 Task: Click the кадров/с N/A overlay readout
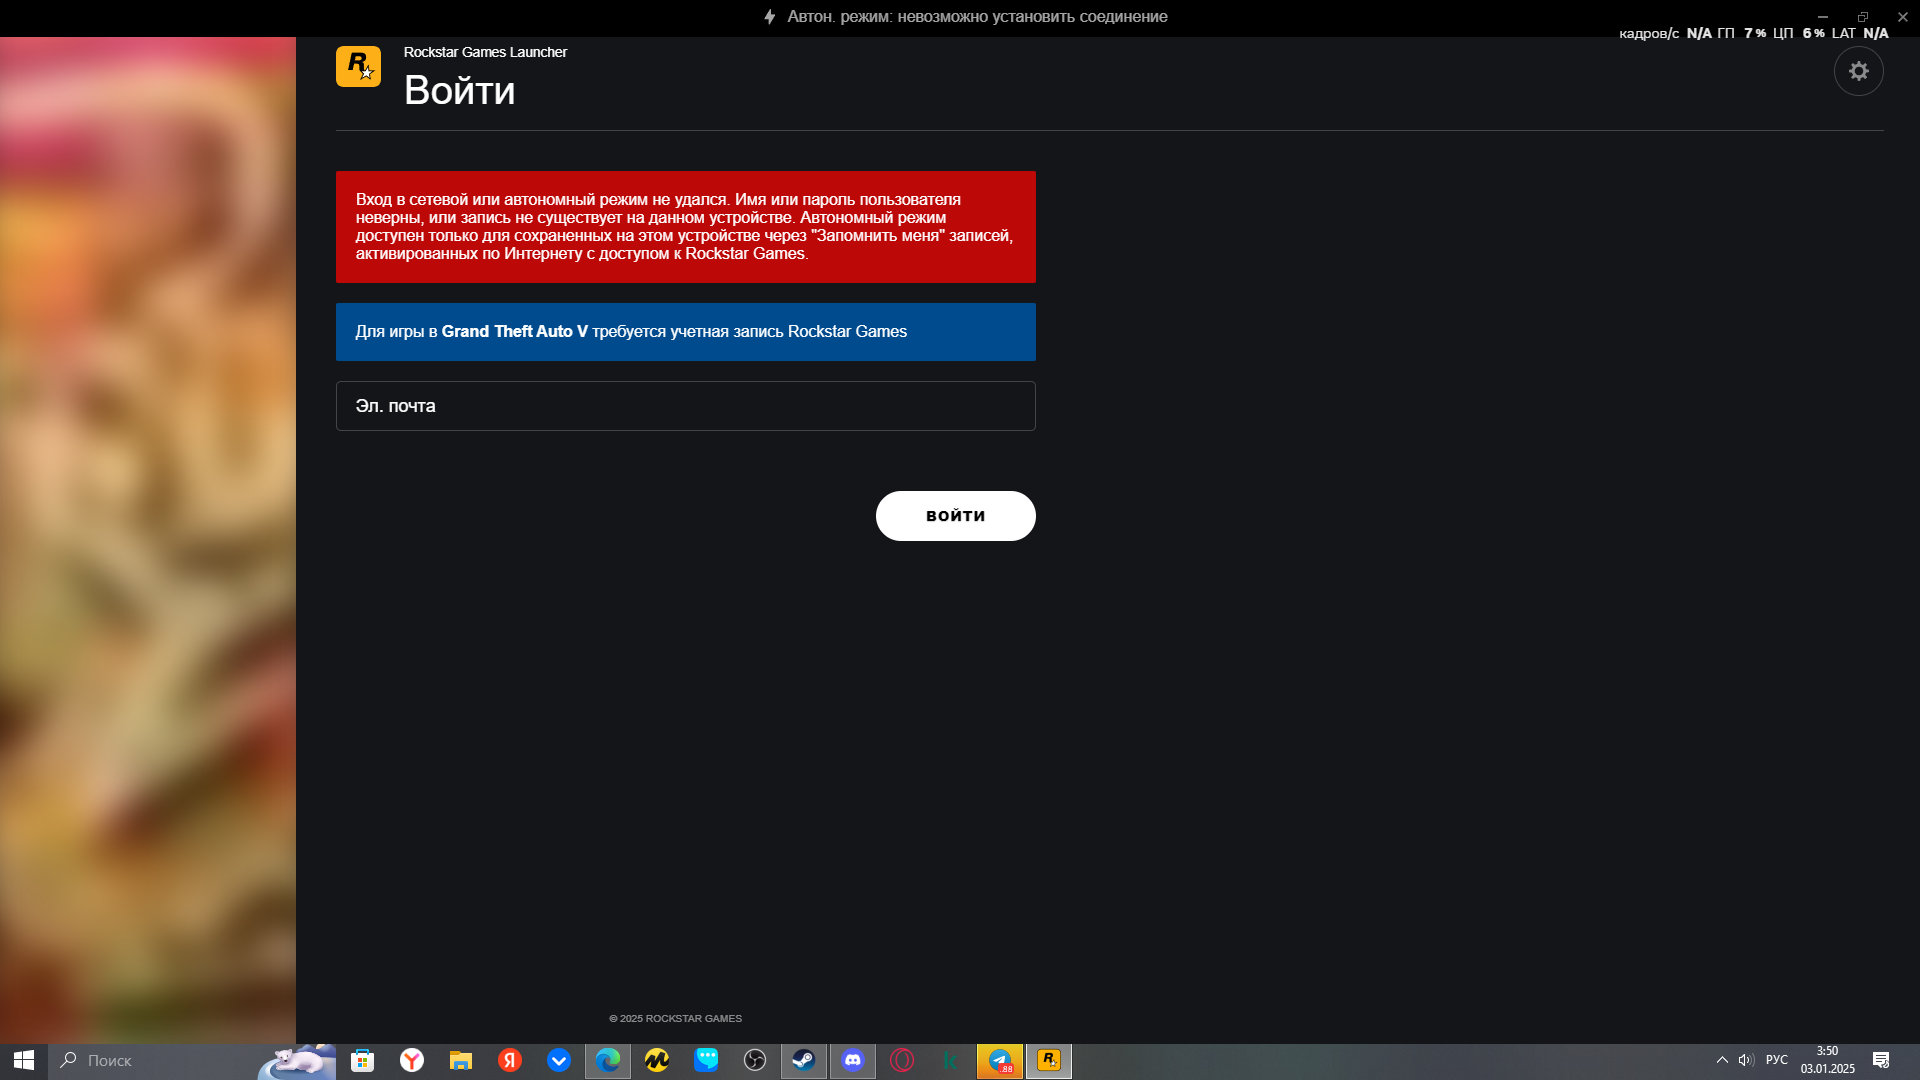point(1664,34)
